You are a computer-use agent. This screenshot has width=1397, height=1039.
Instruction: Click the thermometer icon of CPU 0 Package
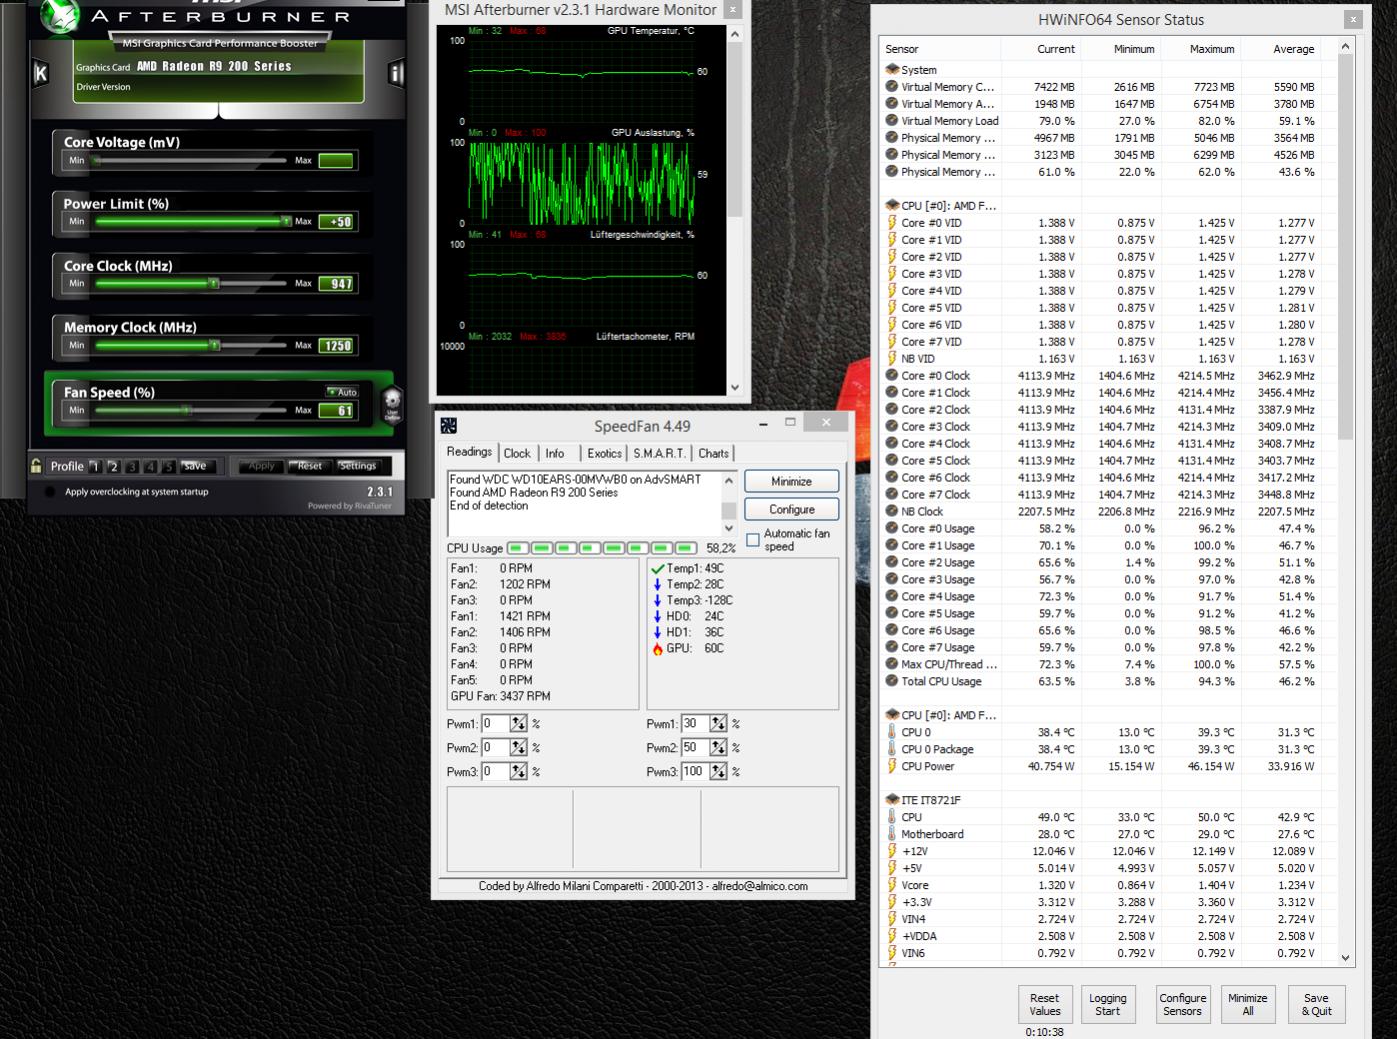(x=892, y=749)
